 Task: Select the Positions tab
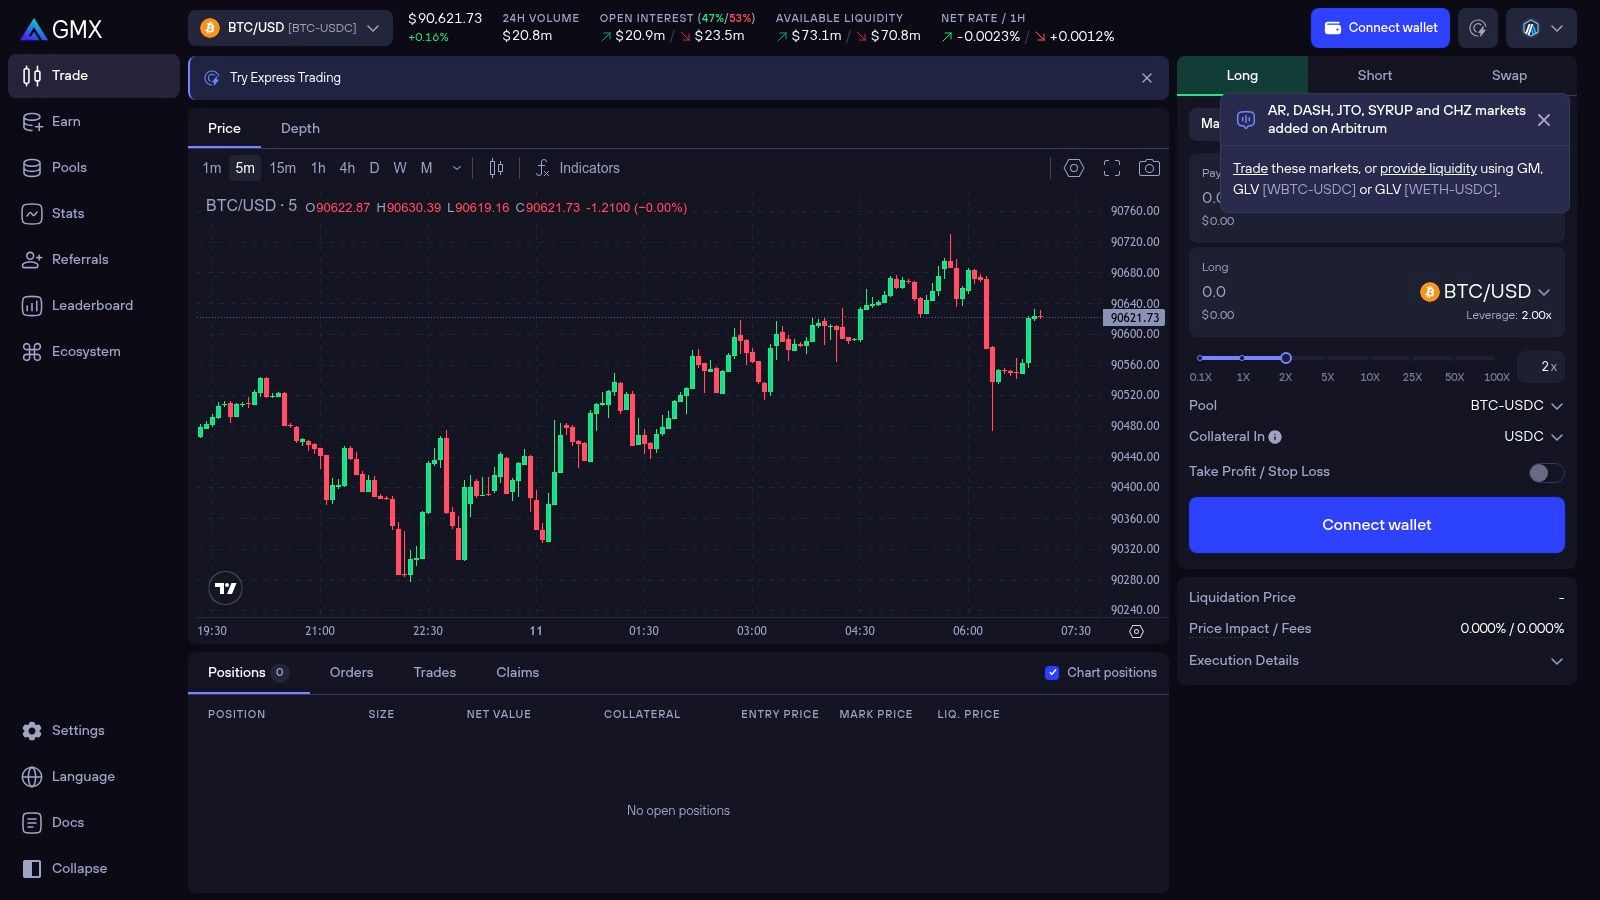248,673
